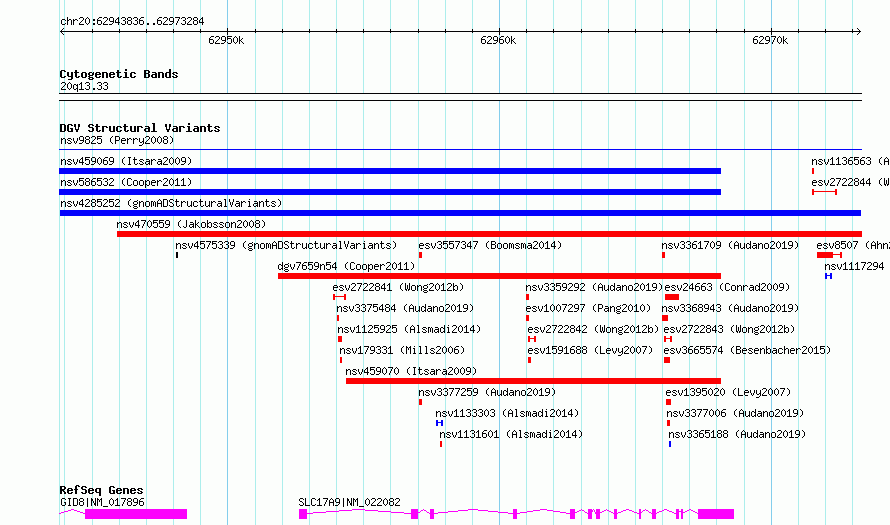Screen dimensions: 890x525
Task: Click the esv3665574 (Besenbacher2015) label
Action: pyautogui.click(x=748, y=350)
